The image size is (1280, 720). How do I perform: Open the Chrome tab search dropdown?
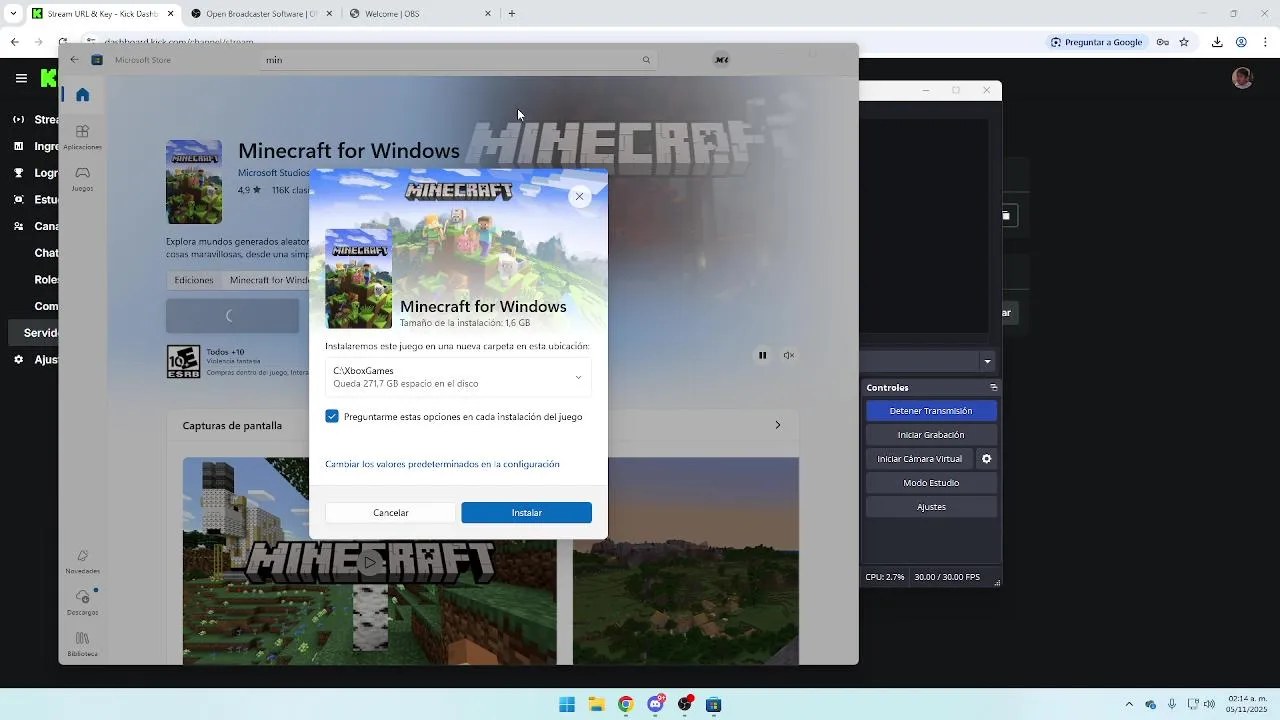(12, 14)
